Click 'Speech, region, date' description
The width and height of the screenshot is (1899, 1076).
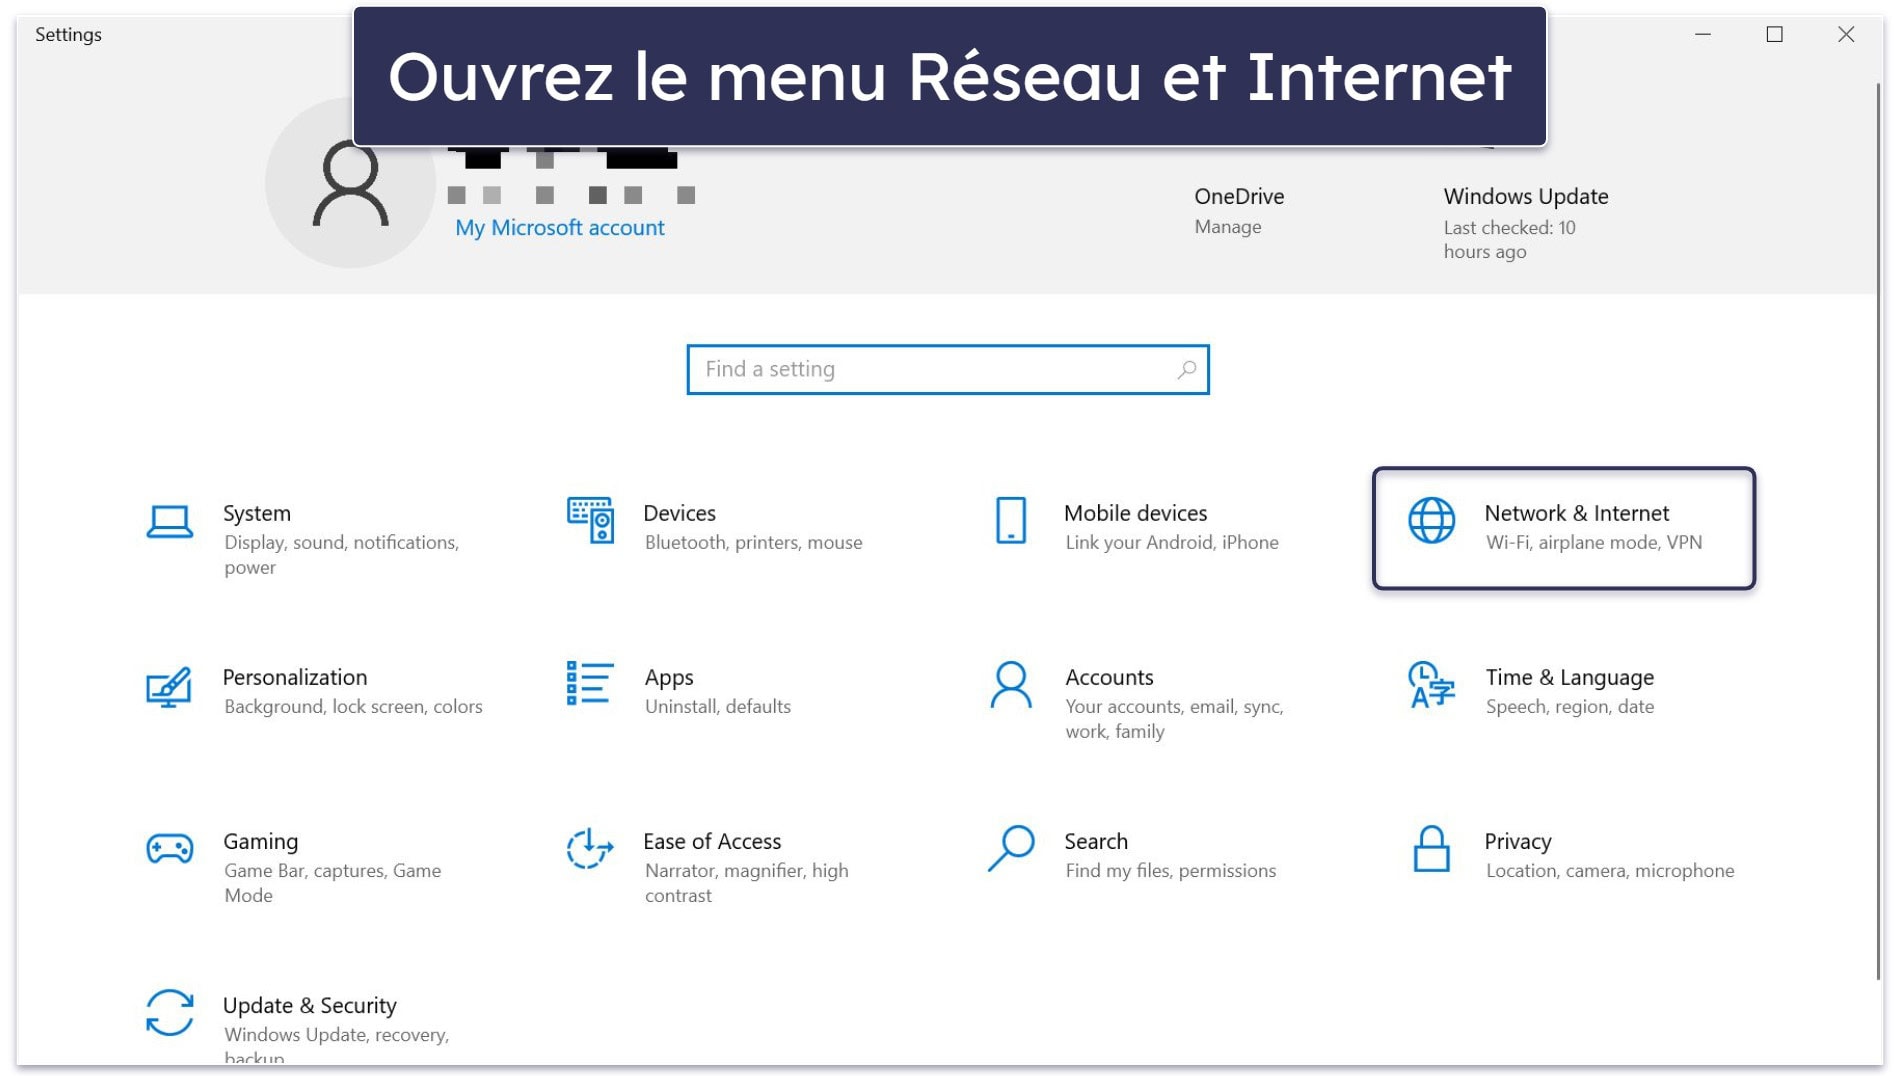pos(1569,707)
